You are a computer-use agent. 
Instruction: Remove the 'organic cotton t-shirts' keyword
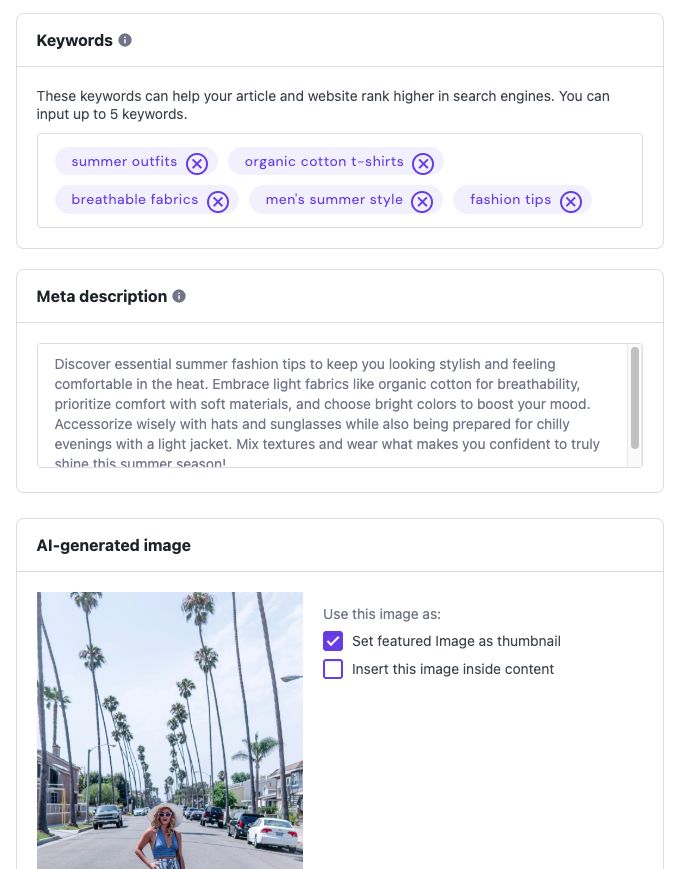423,163
